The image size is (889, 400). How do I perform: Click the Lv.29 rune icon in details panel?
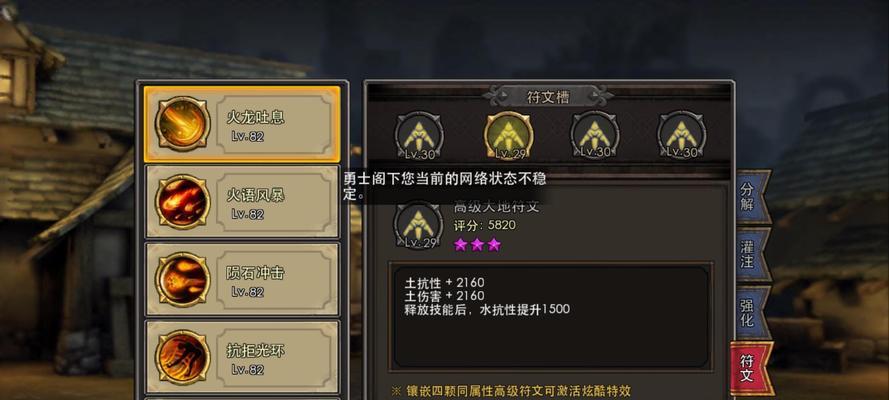click(418, 225)
